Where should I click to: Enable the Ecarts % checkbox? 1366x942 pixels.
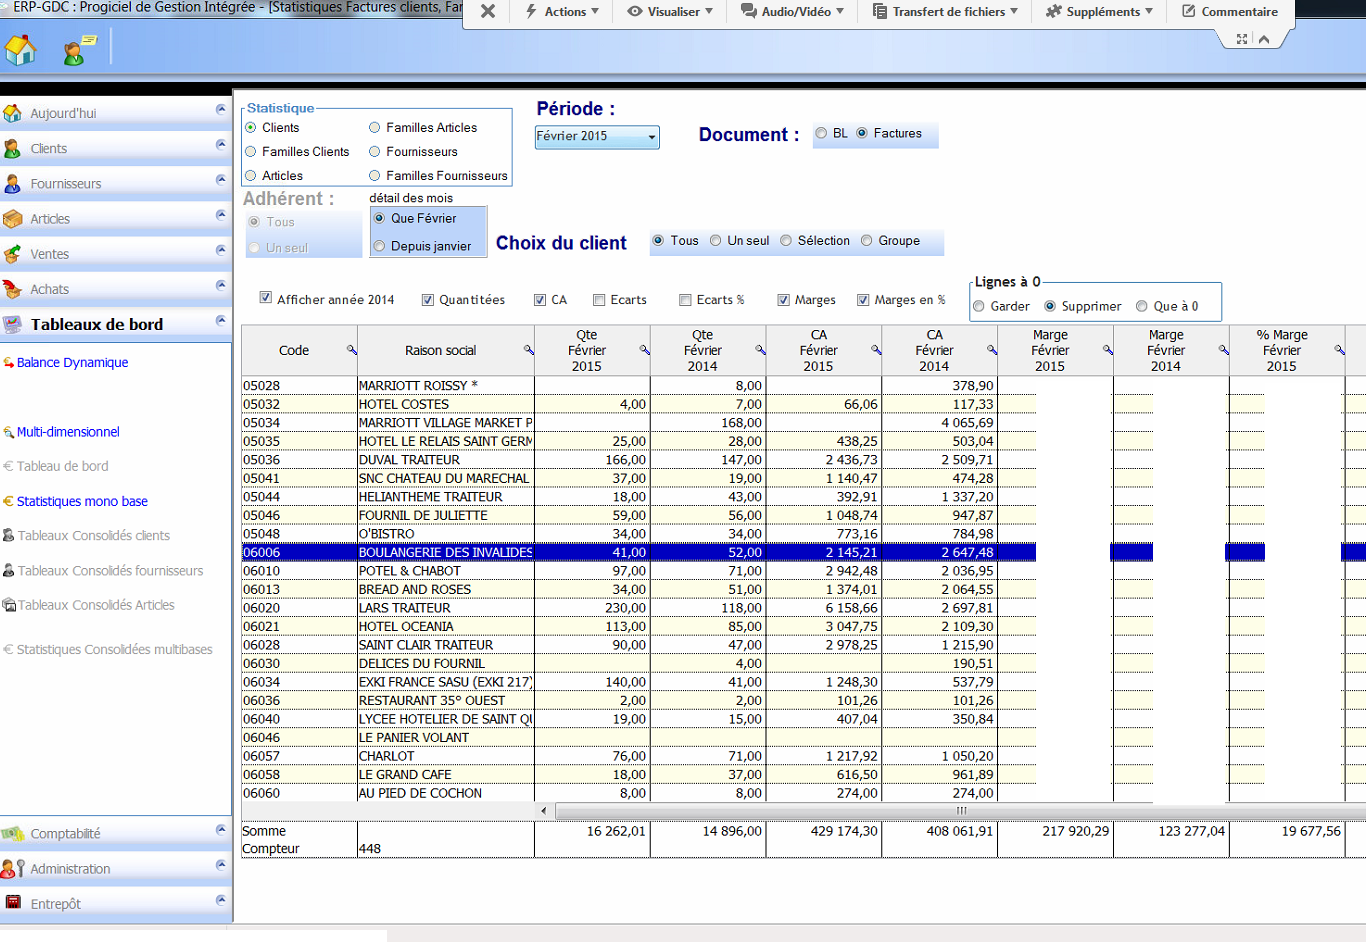pyautogui.click(x=685, y=300)
